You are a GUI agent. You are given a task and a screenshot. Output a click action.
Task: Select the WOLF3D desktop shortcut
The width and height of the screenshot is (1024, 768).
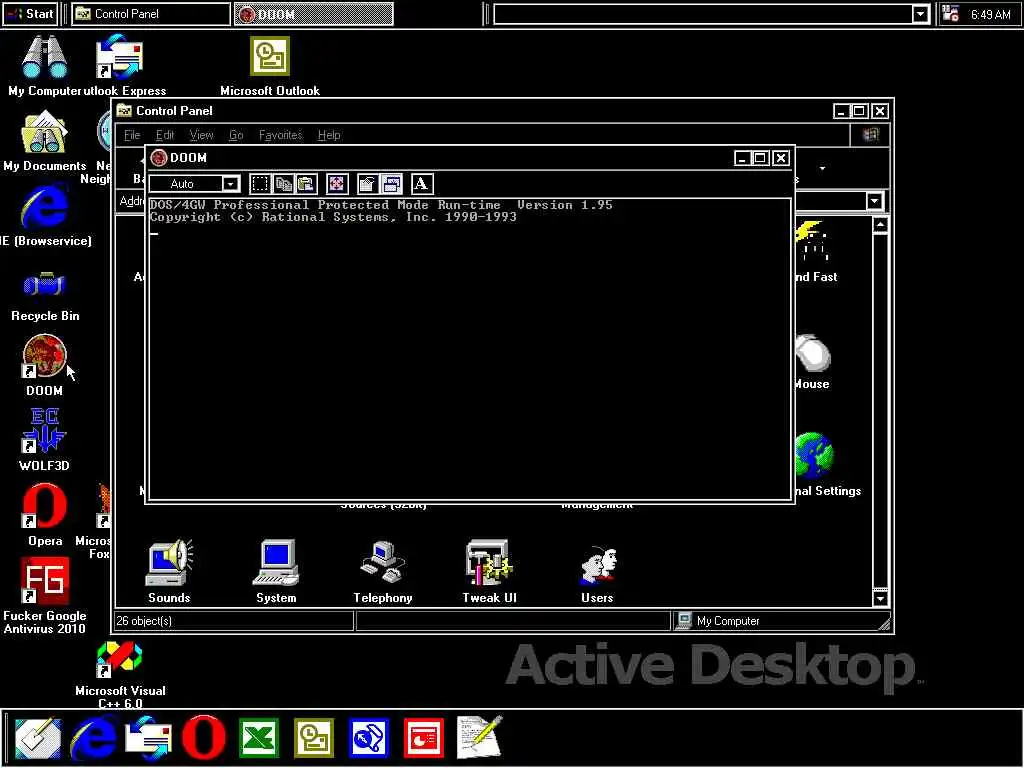pos(44,440)
